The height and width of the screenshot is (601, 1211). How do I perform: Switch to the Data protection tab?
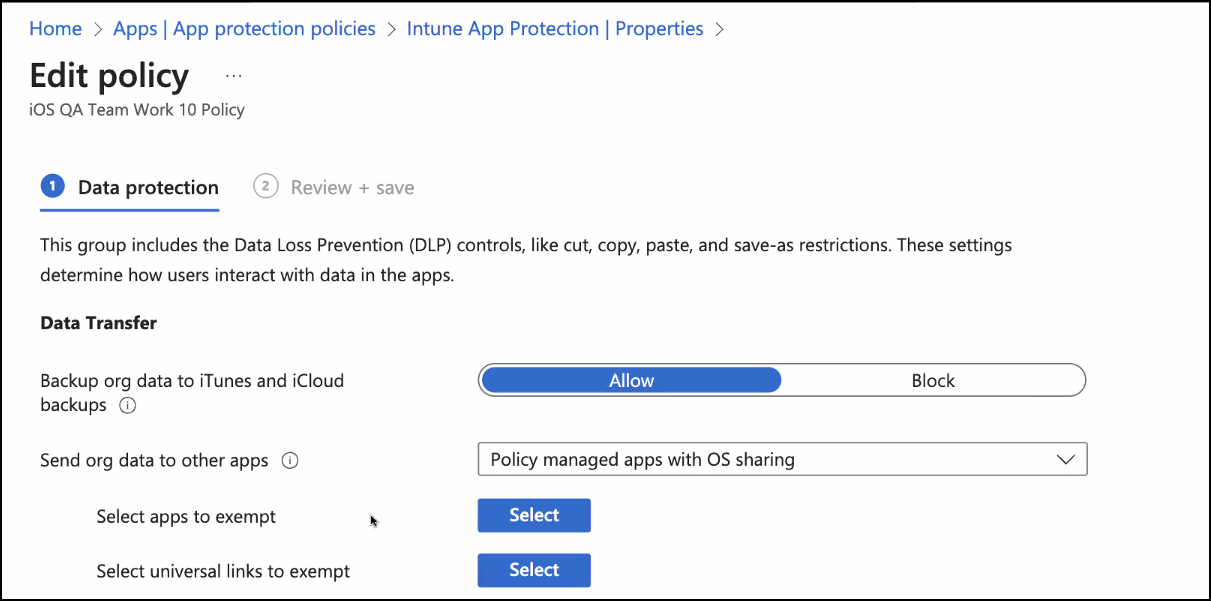tap(148, 188)
